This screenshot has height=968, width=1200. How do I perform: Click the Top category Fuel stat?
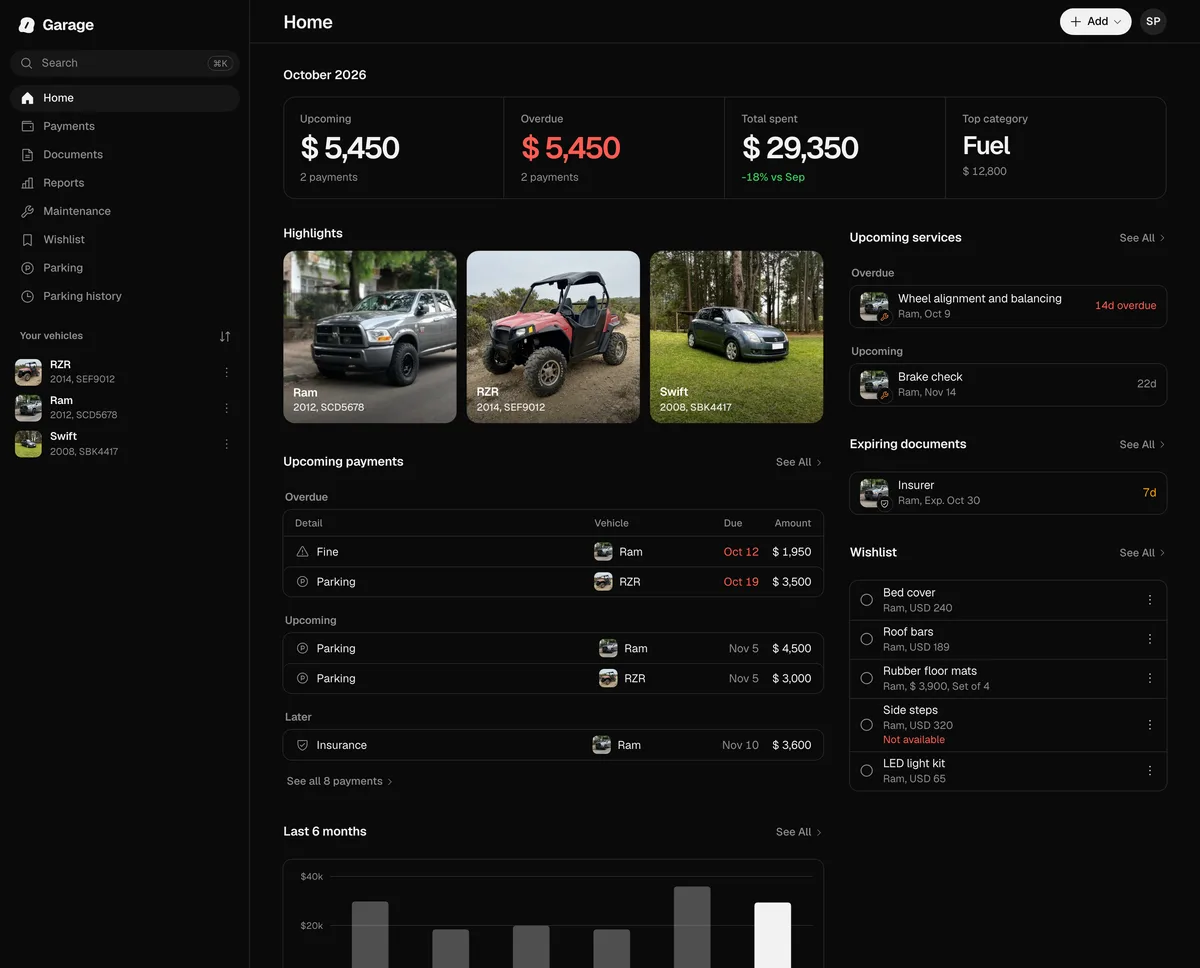1056,148
